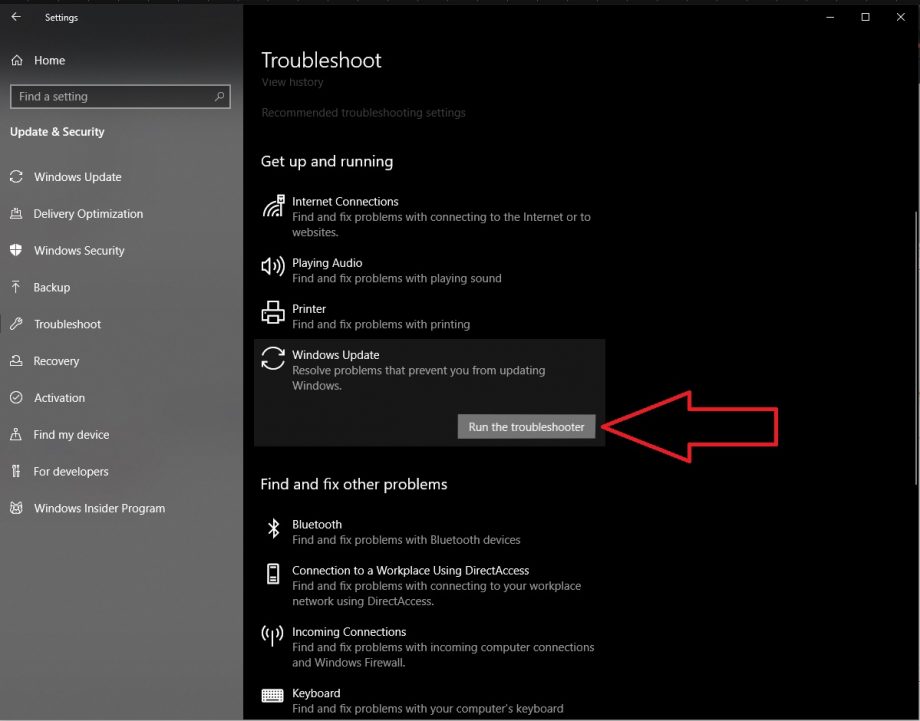Click the Printer troubleshooter icon
Viewport: 920px width, 721px height.
(272, 312)
